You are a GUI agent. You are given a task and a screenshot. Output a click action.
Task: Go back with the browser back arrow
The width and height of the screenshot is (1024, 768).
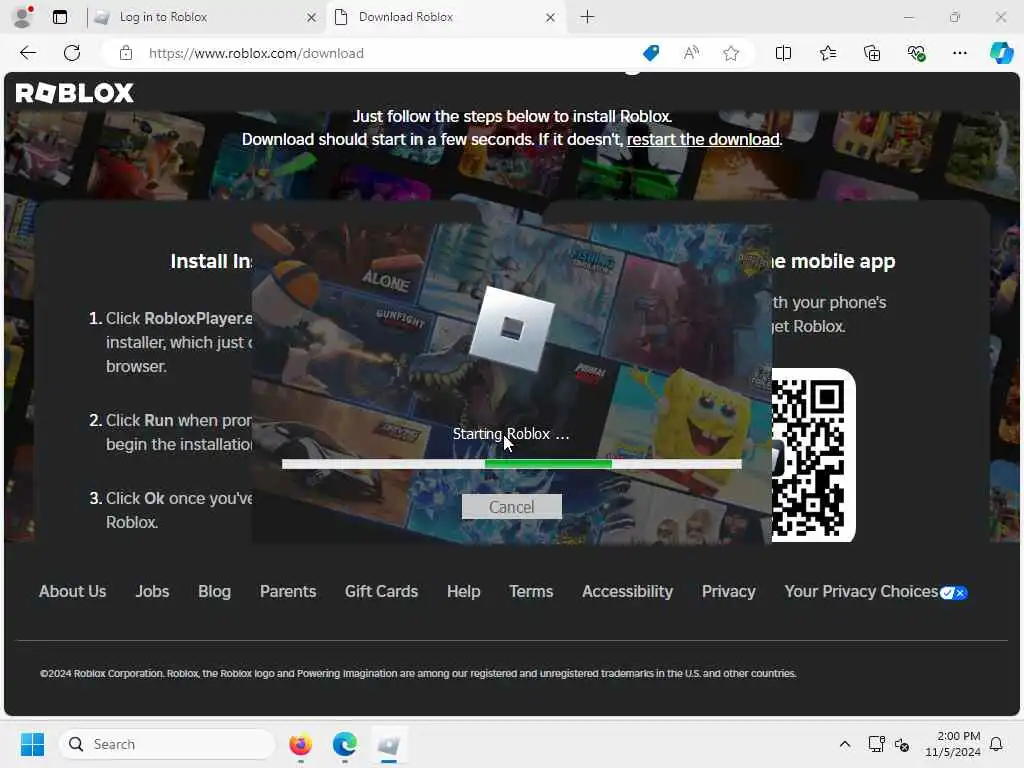click(x=28, y=53)
